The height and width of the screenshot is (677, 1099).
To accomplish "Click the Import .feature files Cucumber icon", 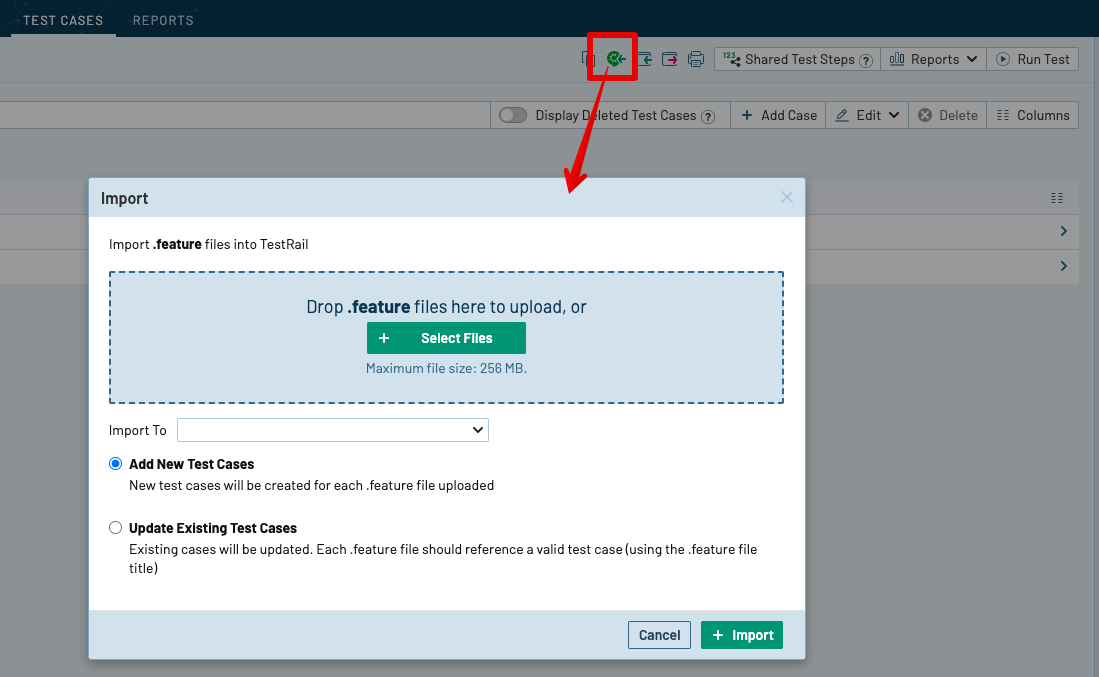I will tap(615, 59).
